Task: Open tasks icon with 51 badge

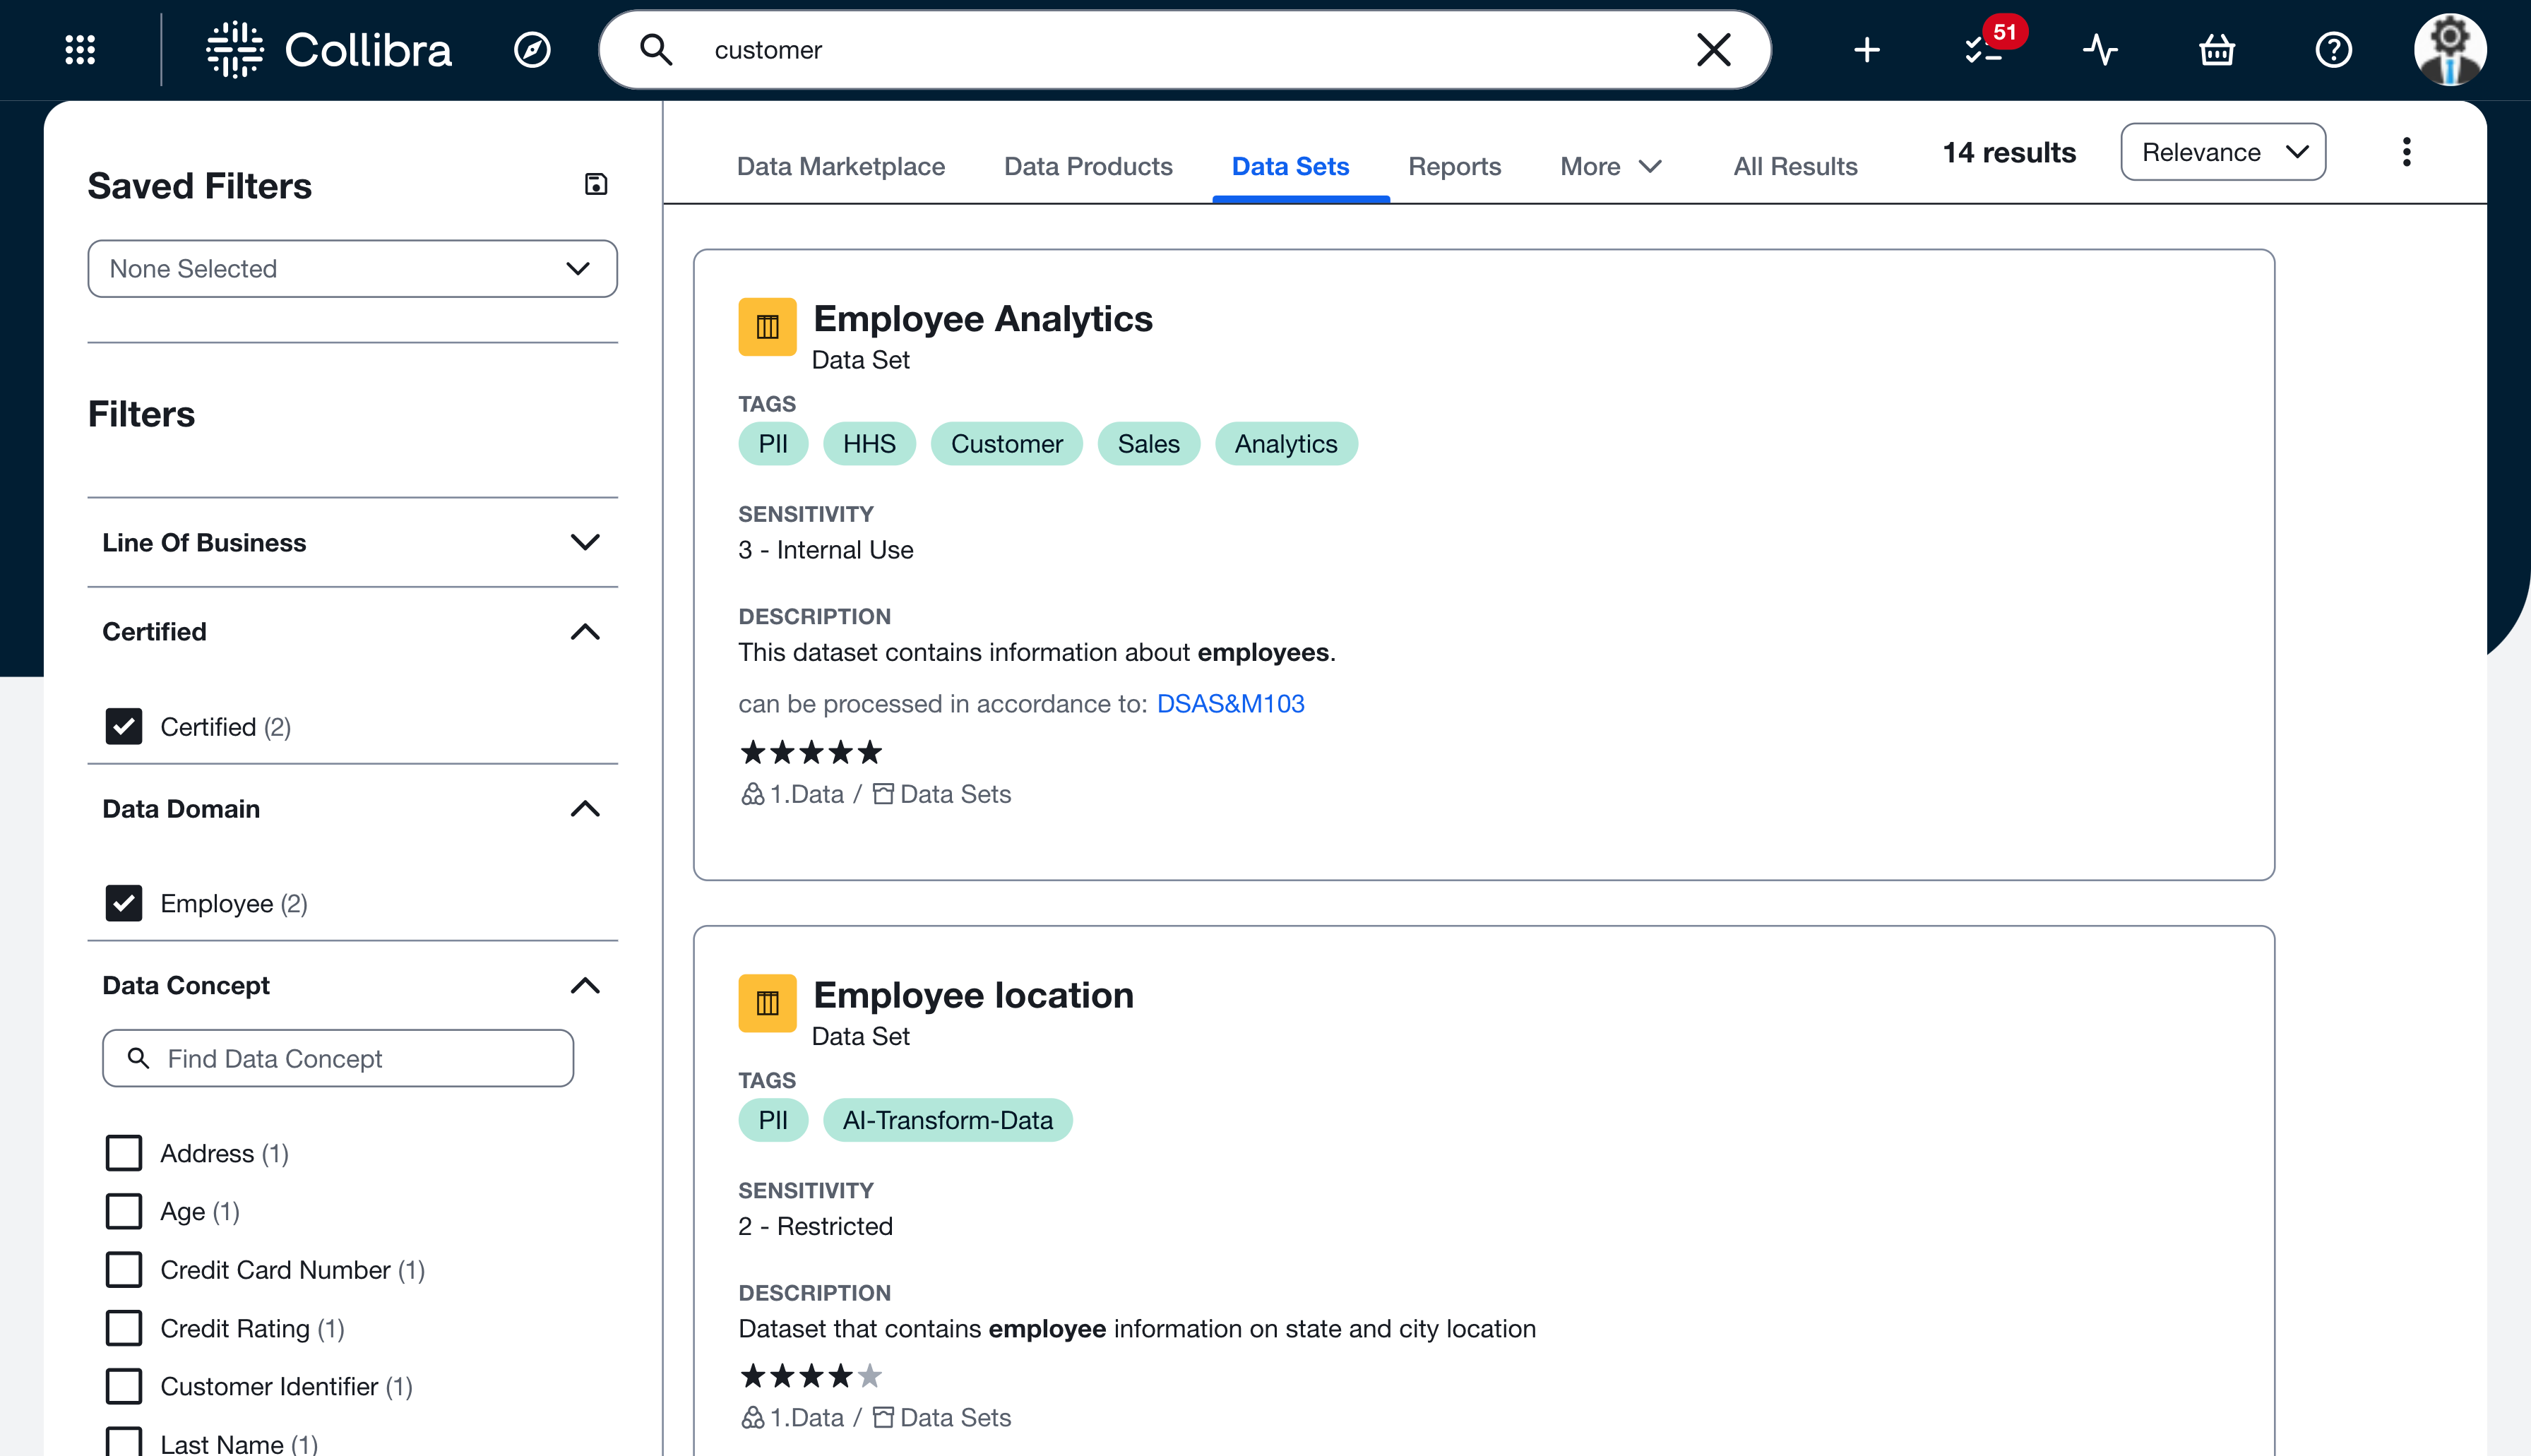Action: coord(1983,49)
